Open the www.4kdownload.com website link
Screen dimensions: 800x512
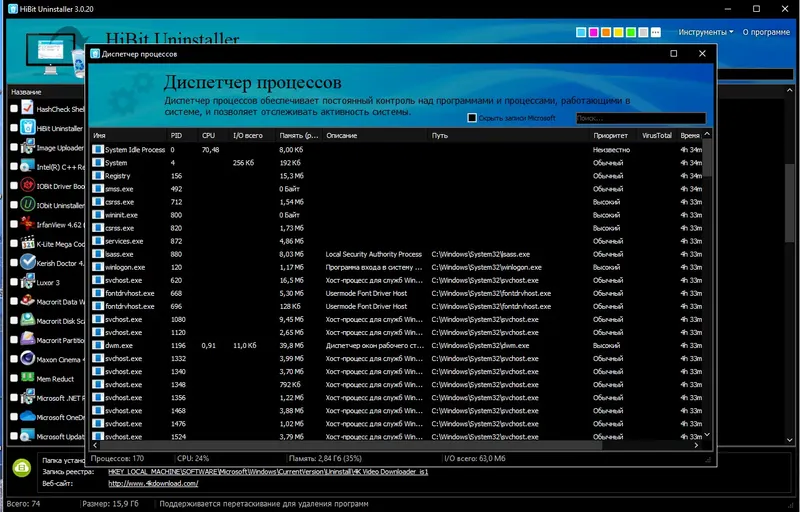tap(153, 483)
